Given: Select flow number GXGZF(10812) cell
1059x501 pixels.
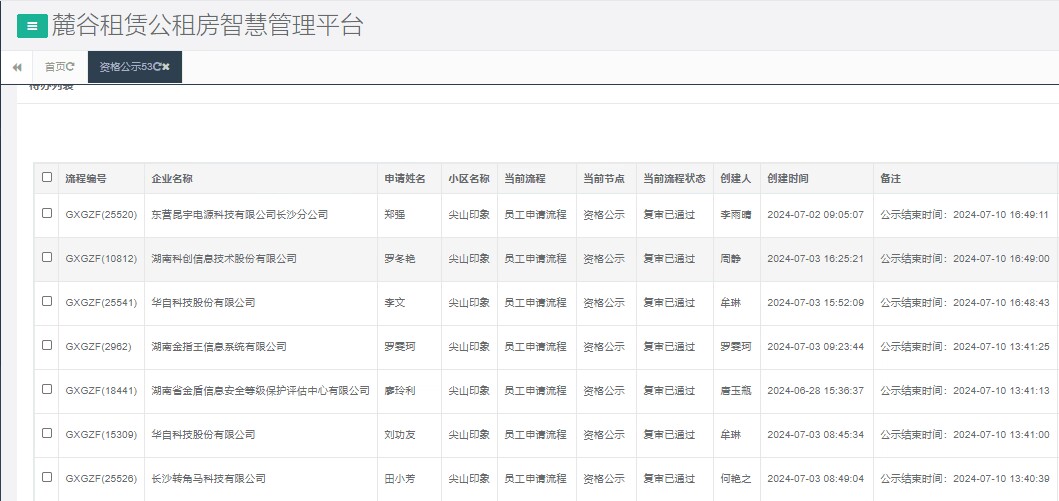Looking at the screenshot, I should click(x=101, y=259).
